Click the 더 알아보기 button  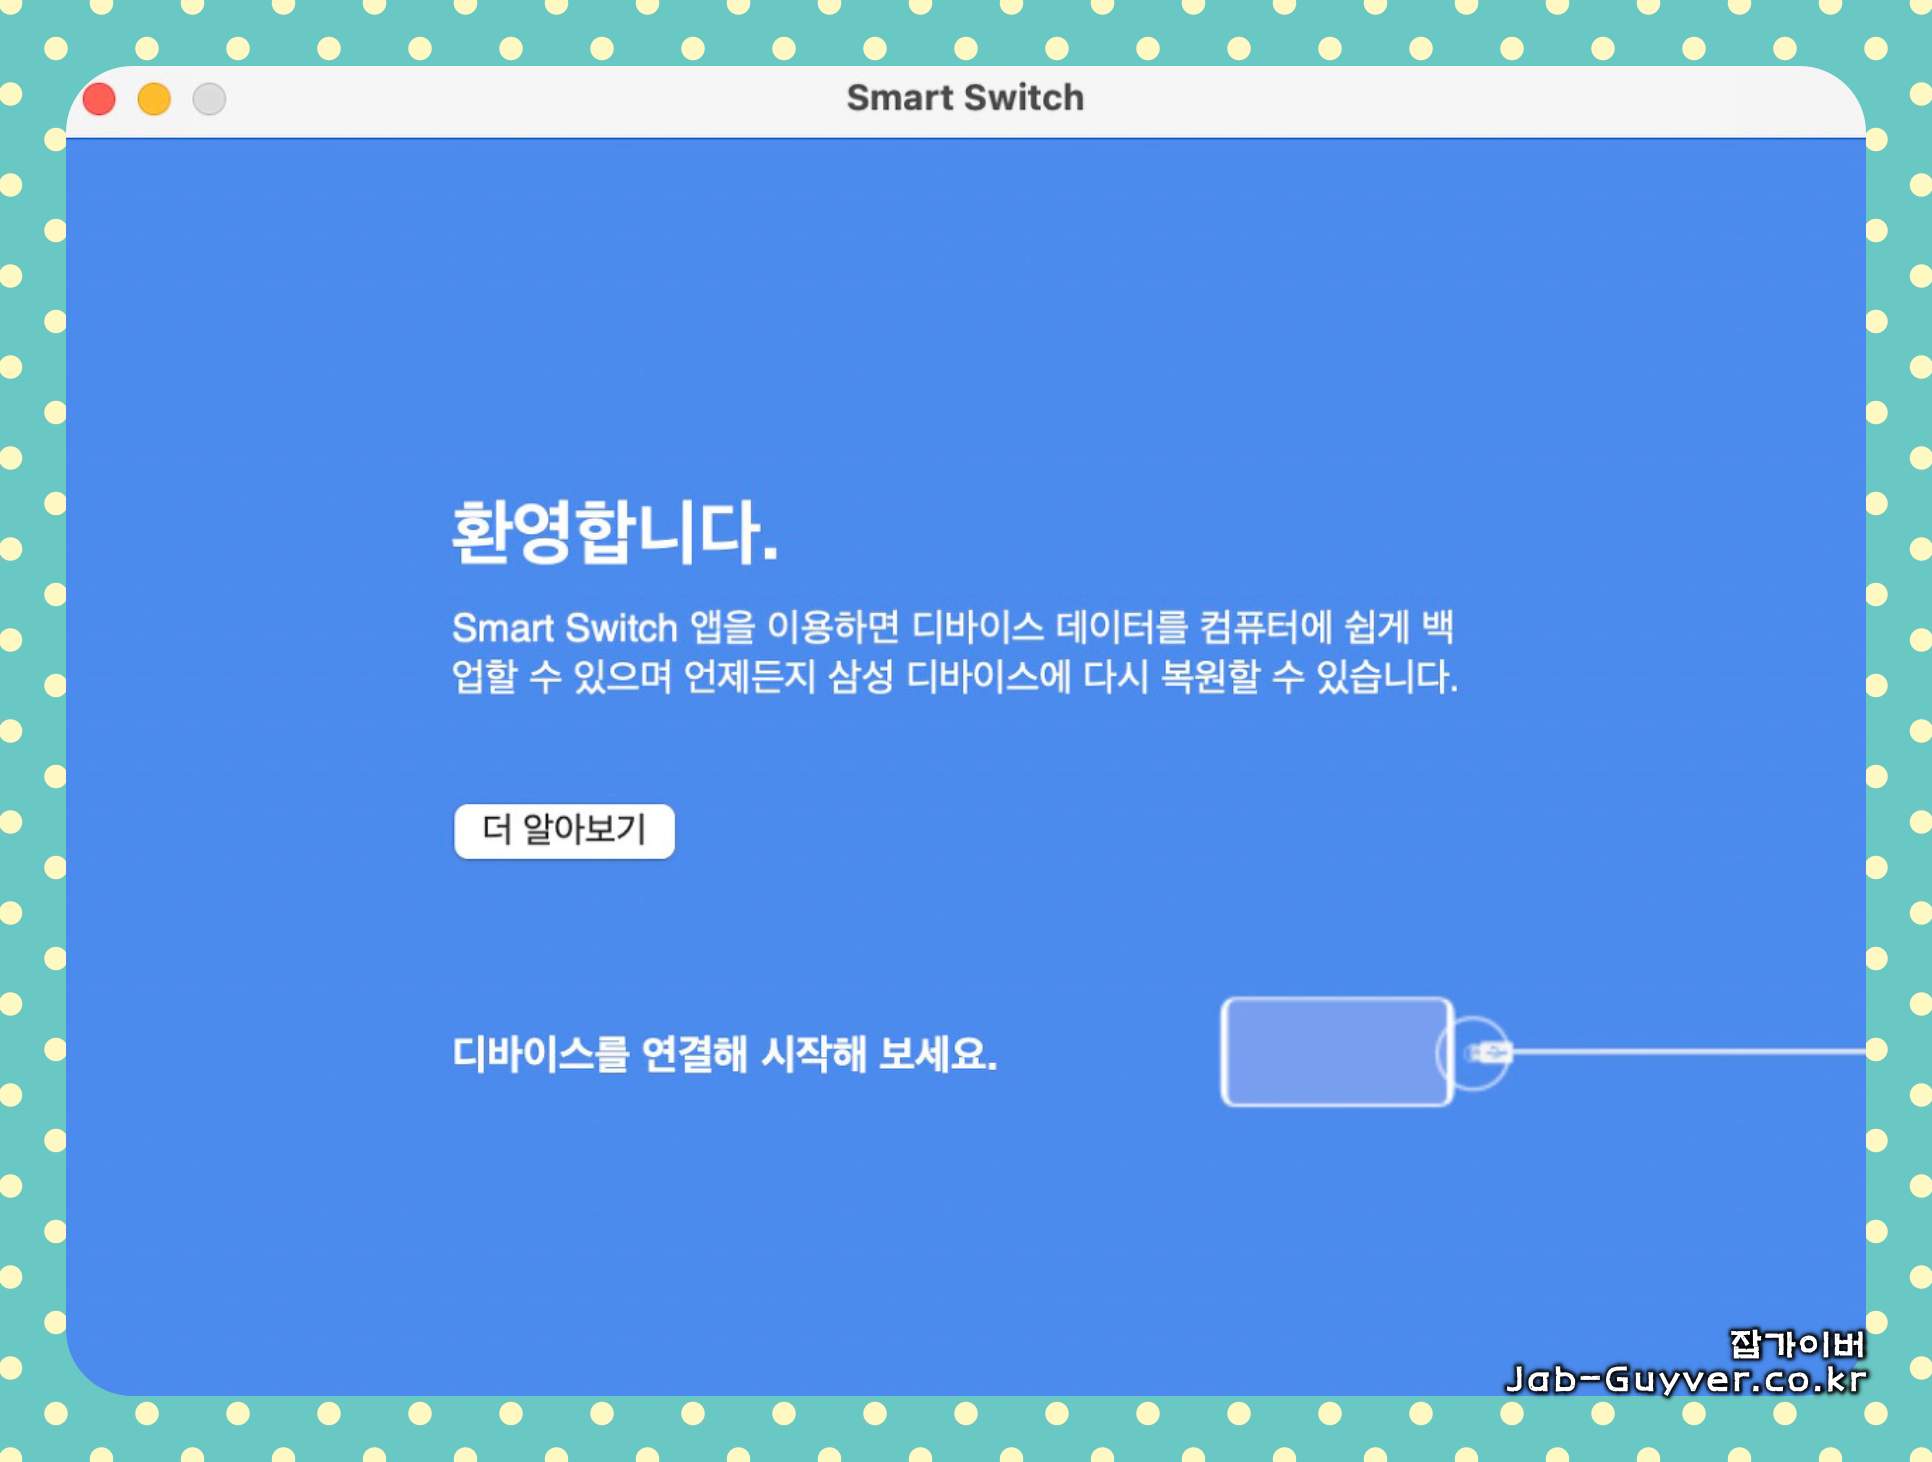[564, 830]
